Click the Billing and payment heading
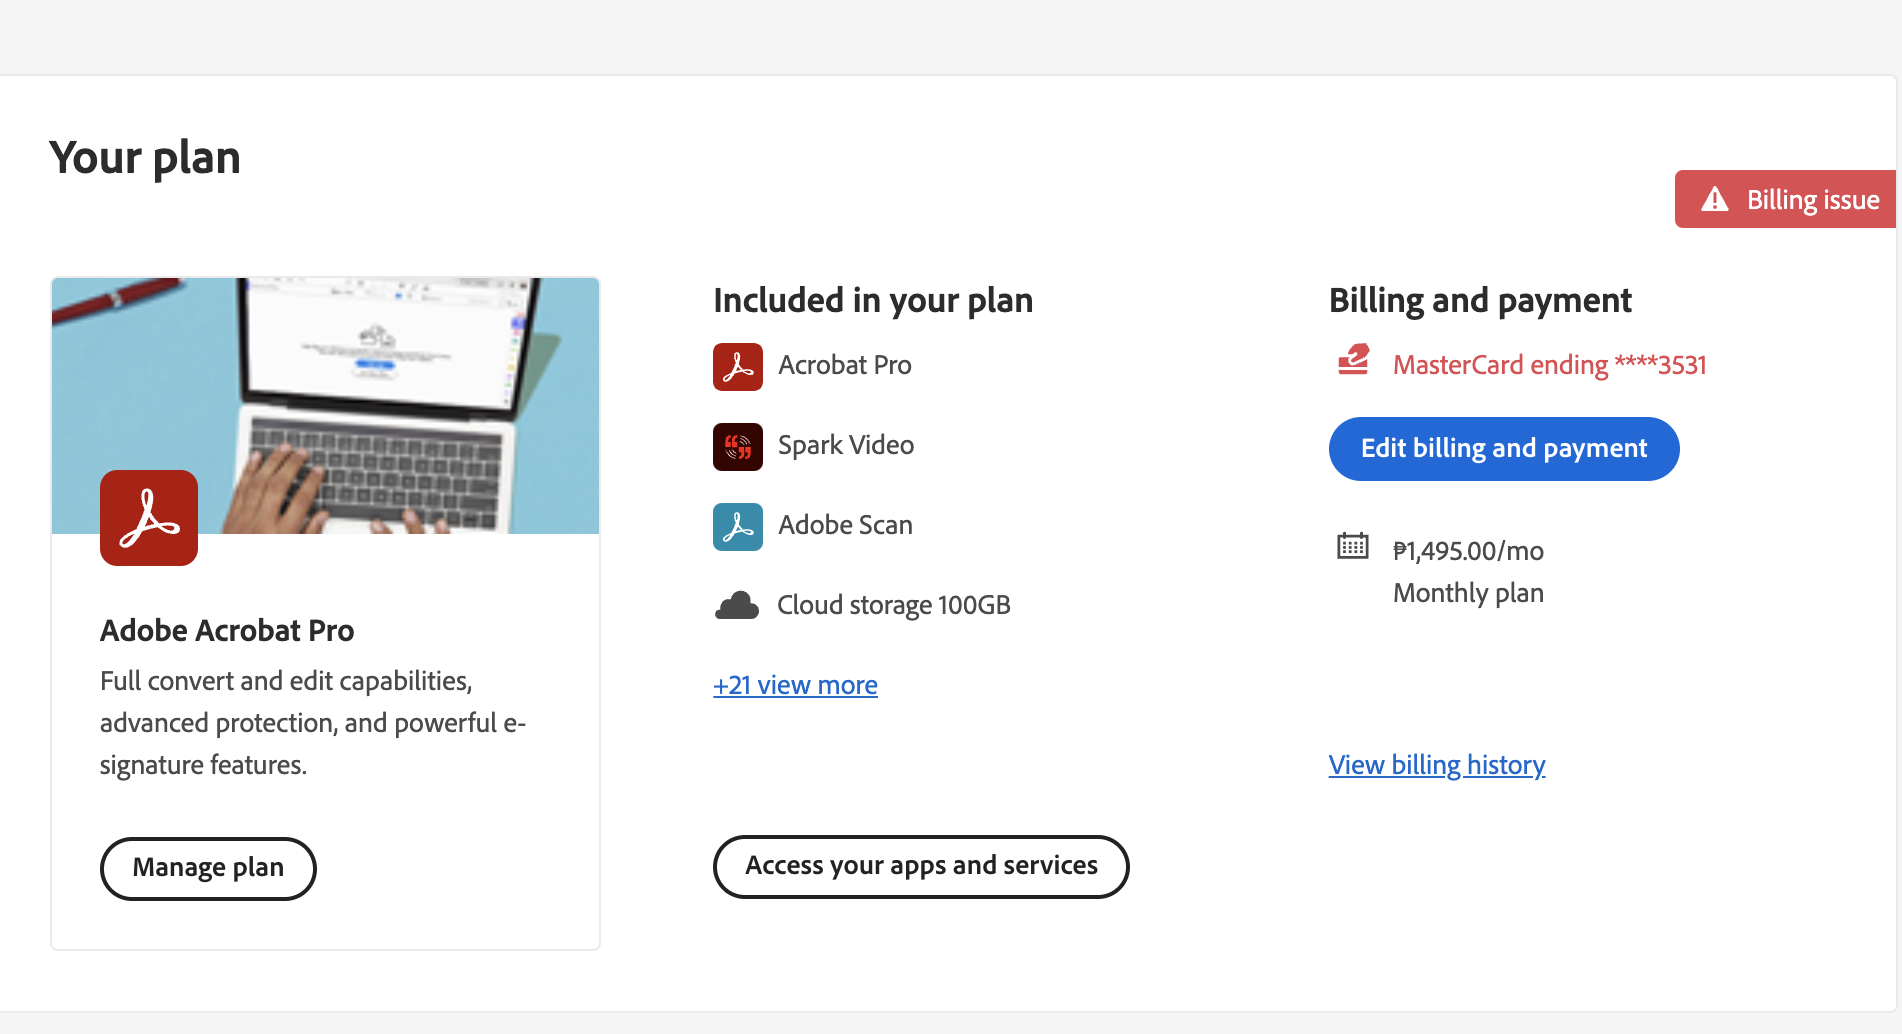Image resolution: width=1902 pixels, height=1034 pixels. [1479, 300]
